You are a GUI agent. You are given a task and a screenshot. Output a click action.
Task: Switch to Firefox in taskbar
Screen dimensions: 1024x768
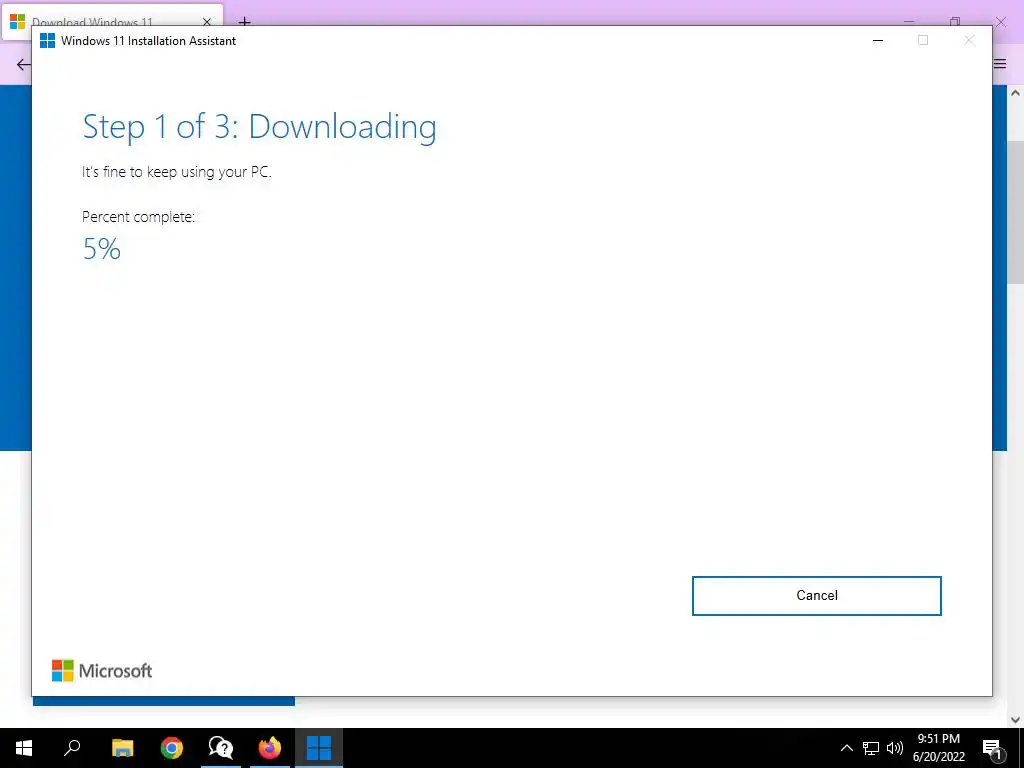pyautogui.click(x=270, y=748)
